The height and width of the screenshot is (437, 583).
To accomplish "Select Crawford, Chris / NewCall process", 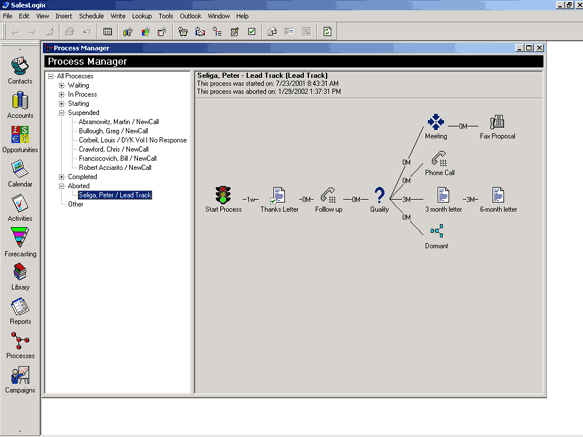I will click(113, 149).
